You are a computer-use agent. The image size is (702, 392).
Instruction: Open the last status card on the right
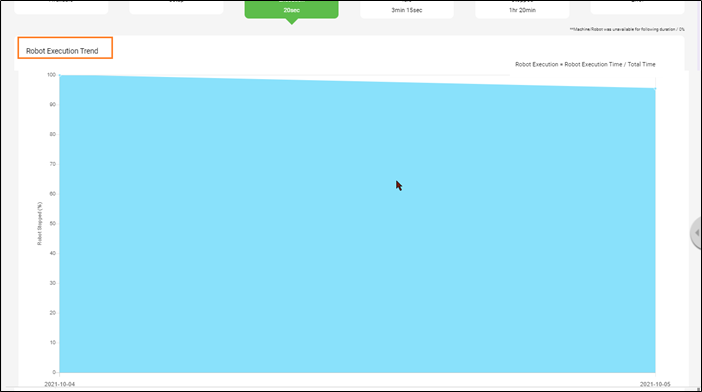637,7
